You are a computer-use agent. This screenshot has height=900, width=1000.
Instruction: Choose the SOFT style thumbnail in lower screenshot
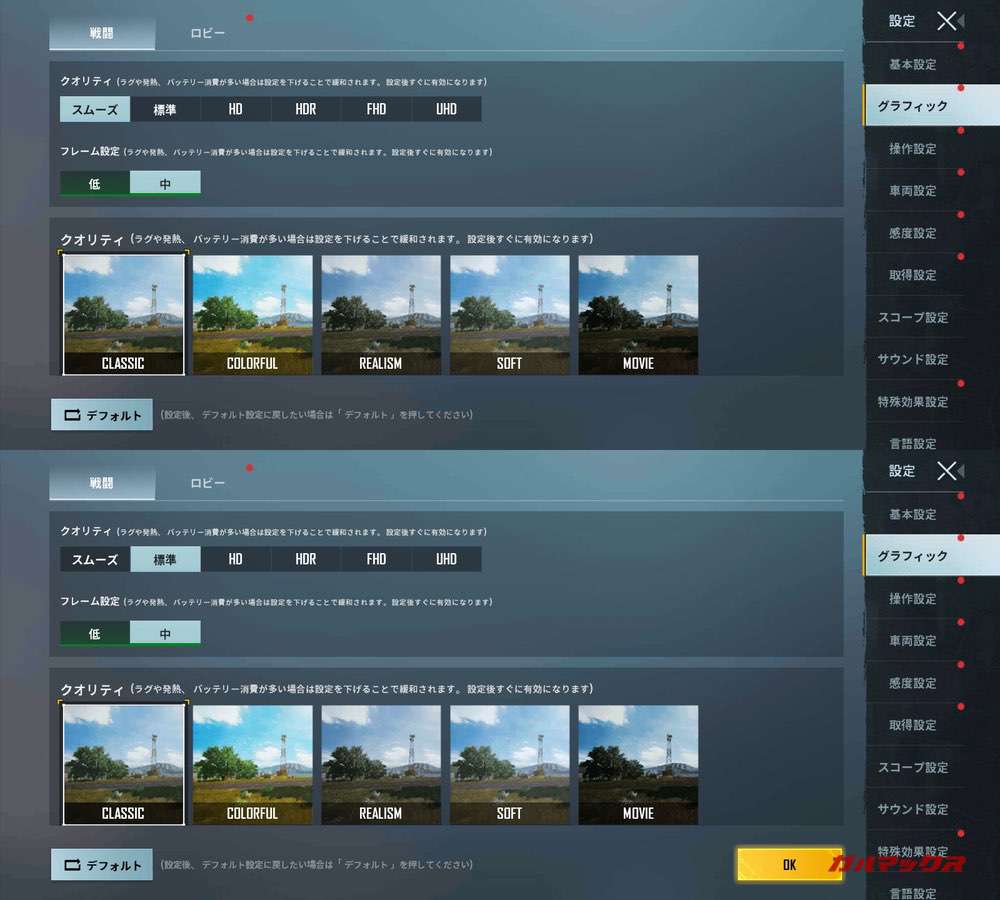click(509, 765)
